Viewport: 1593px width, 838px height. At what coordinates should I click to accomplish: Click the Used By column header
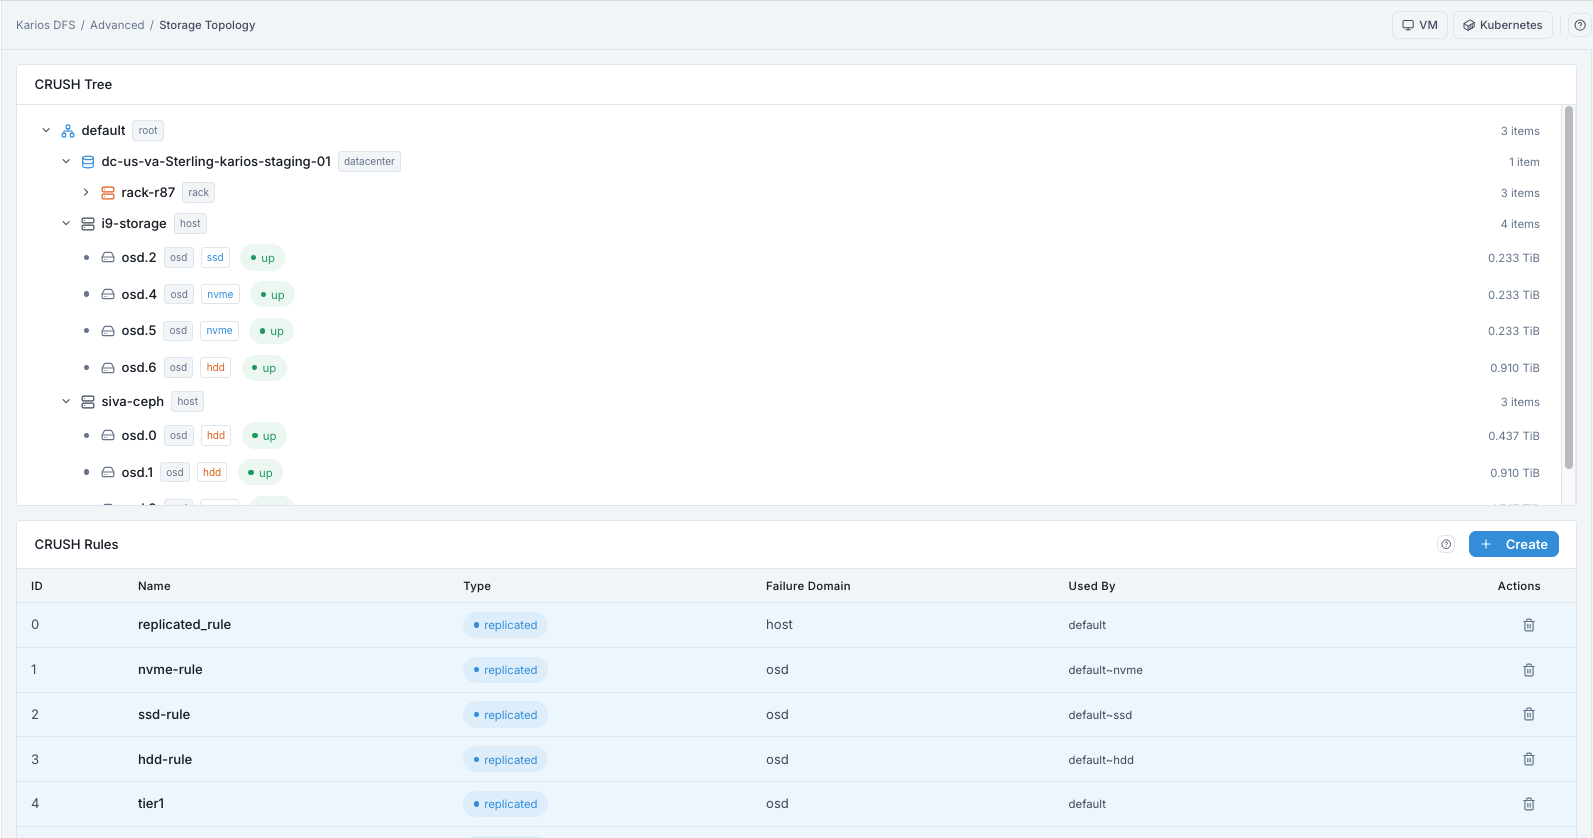pyautogui.click(x=1091, y=586)
